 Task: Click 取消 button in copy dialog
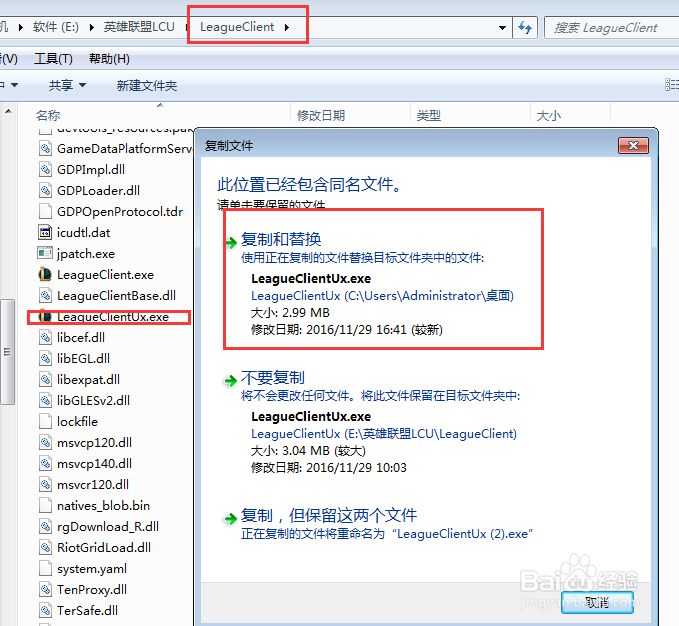pyautogui.click(x=597, y=602)
